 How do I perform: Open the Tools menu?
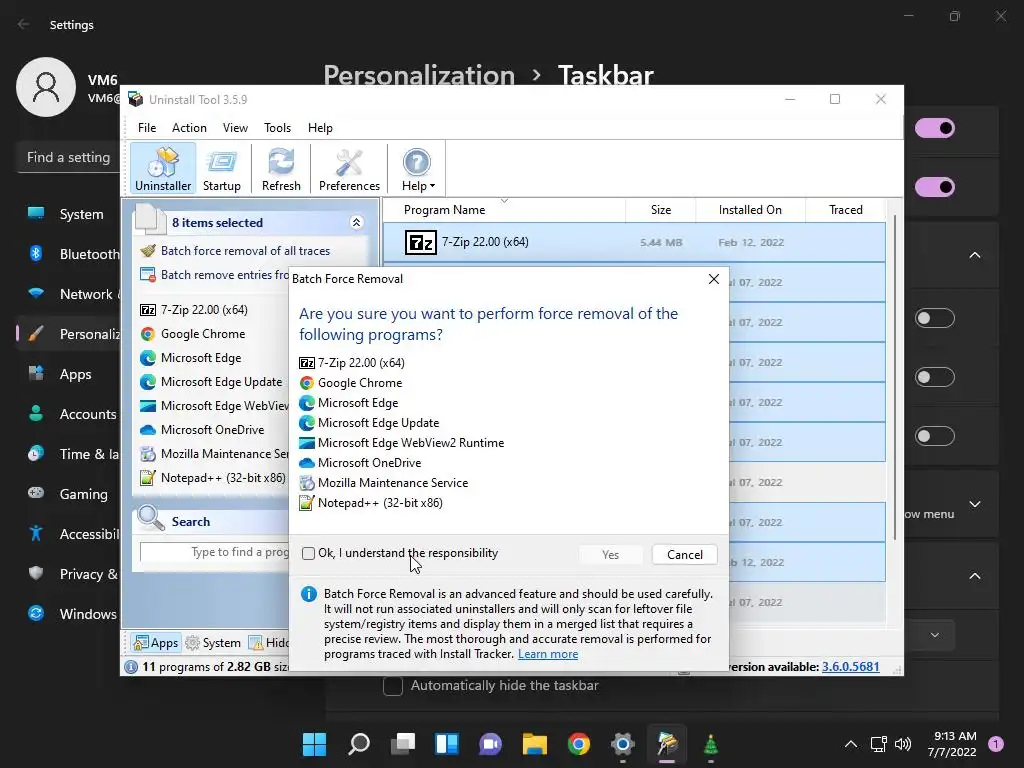[x=277, y=128]
